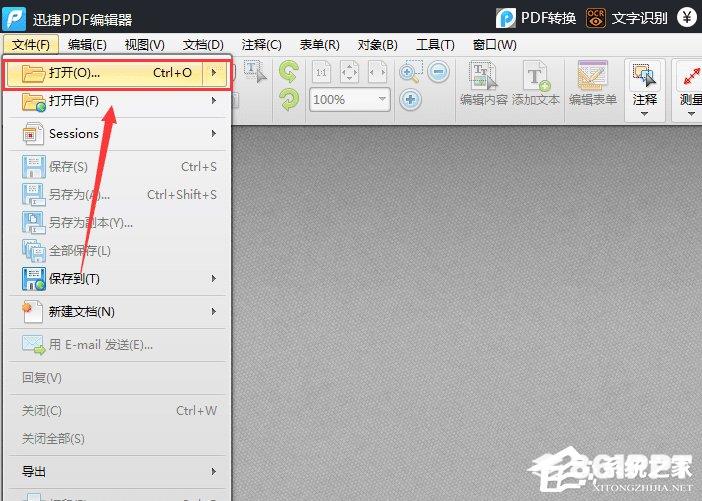
Task: Expand the Sessions submenu
Action: [214, 133]
